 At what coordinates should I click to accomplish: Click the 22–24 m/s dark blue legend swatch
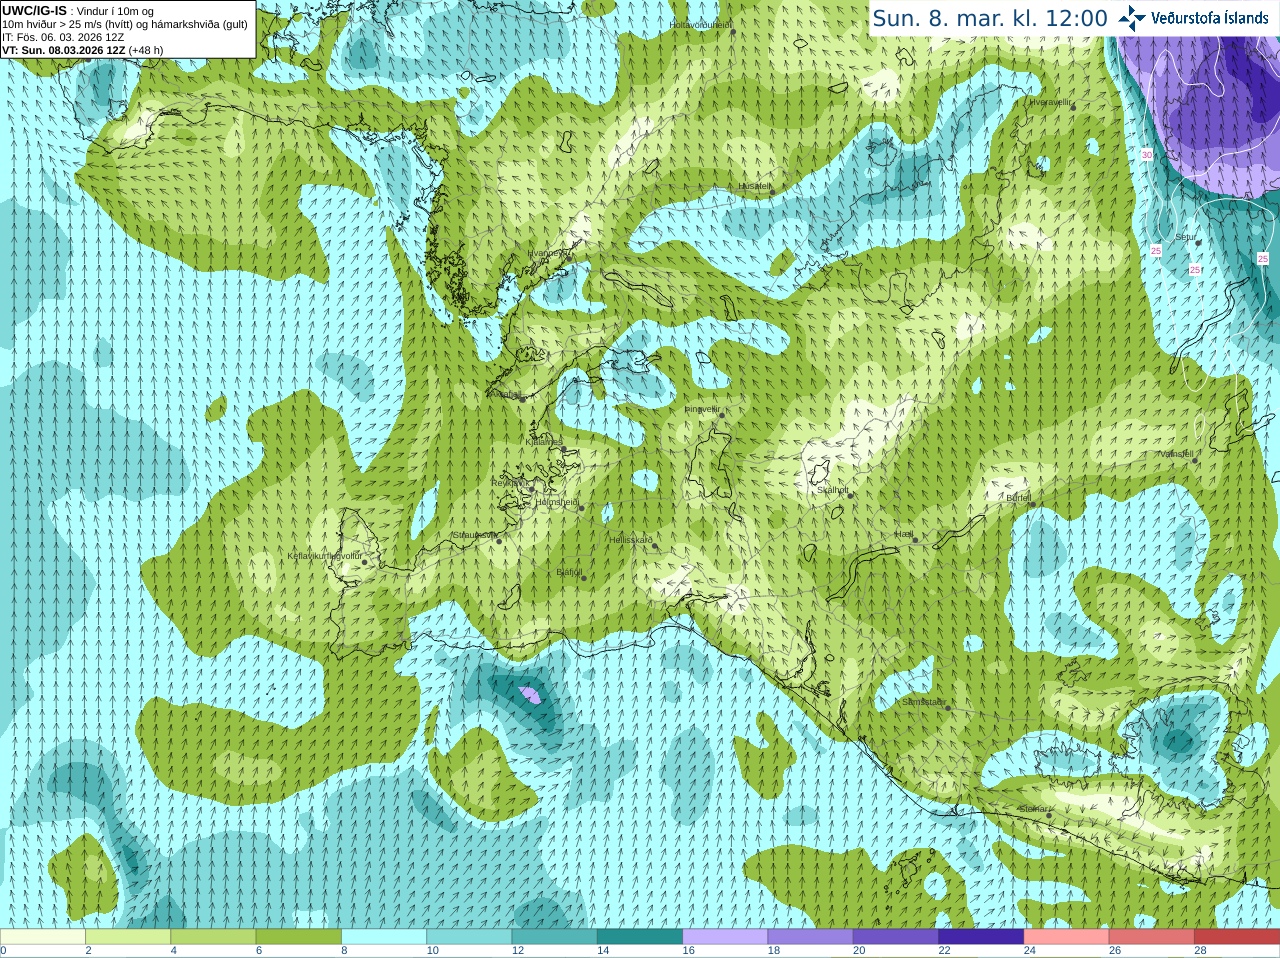click(981, 937)
